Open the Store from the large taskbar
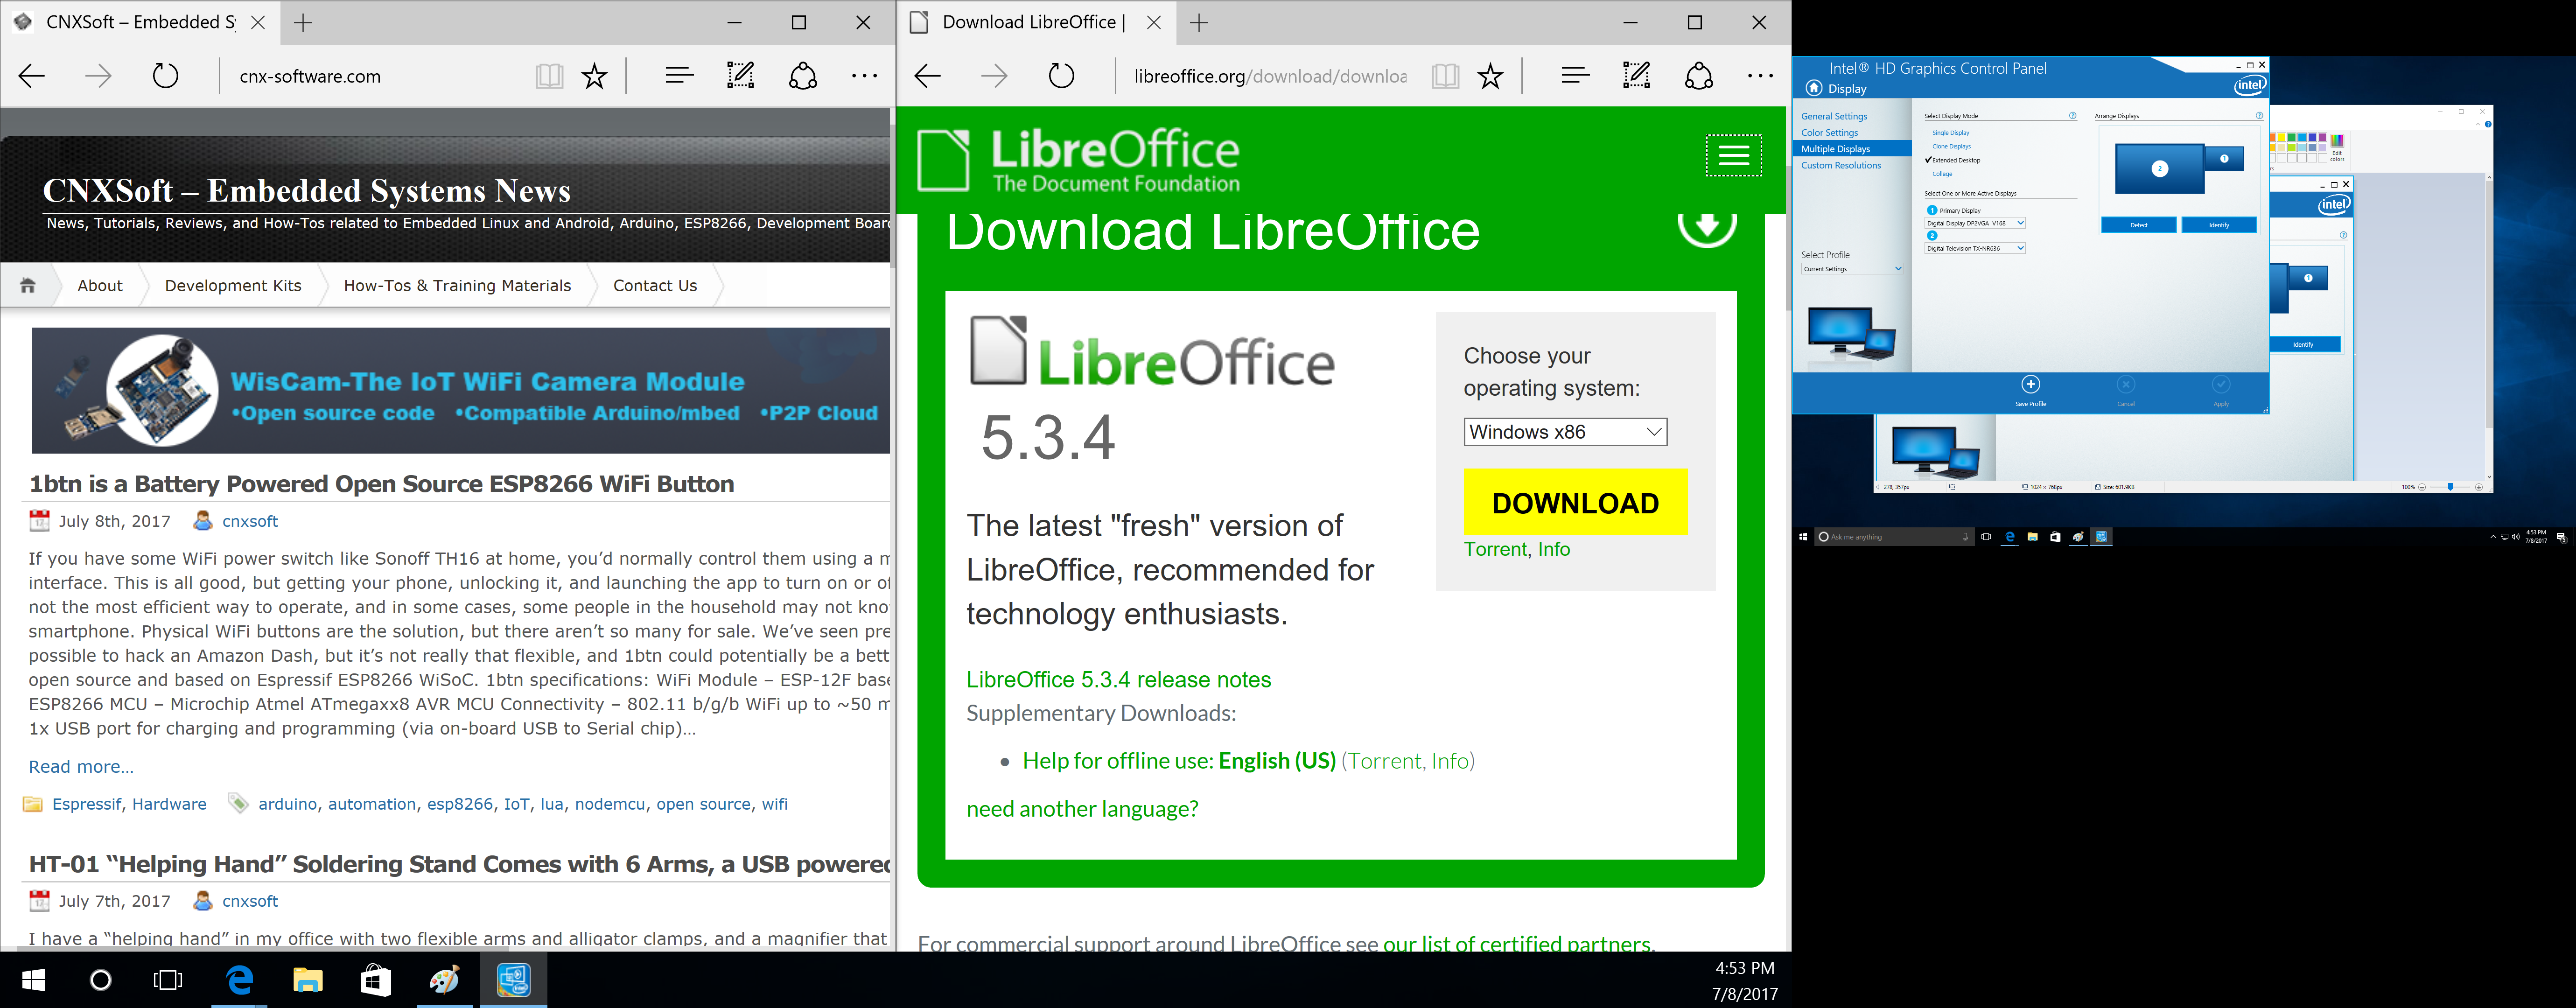 click(376, 980)
